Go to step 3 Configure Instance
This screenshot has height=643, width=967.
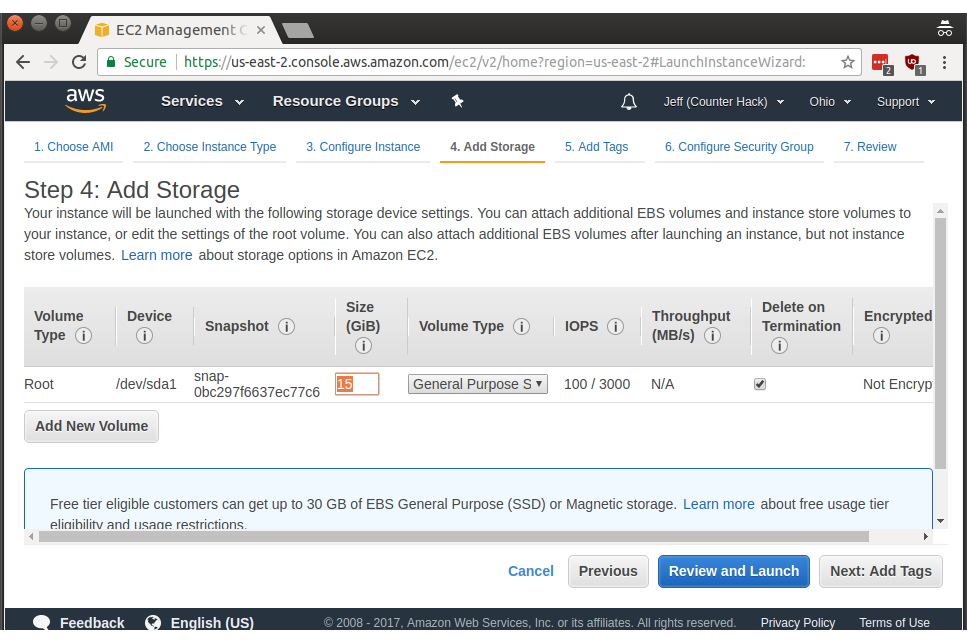[363, 147]
